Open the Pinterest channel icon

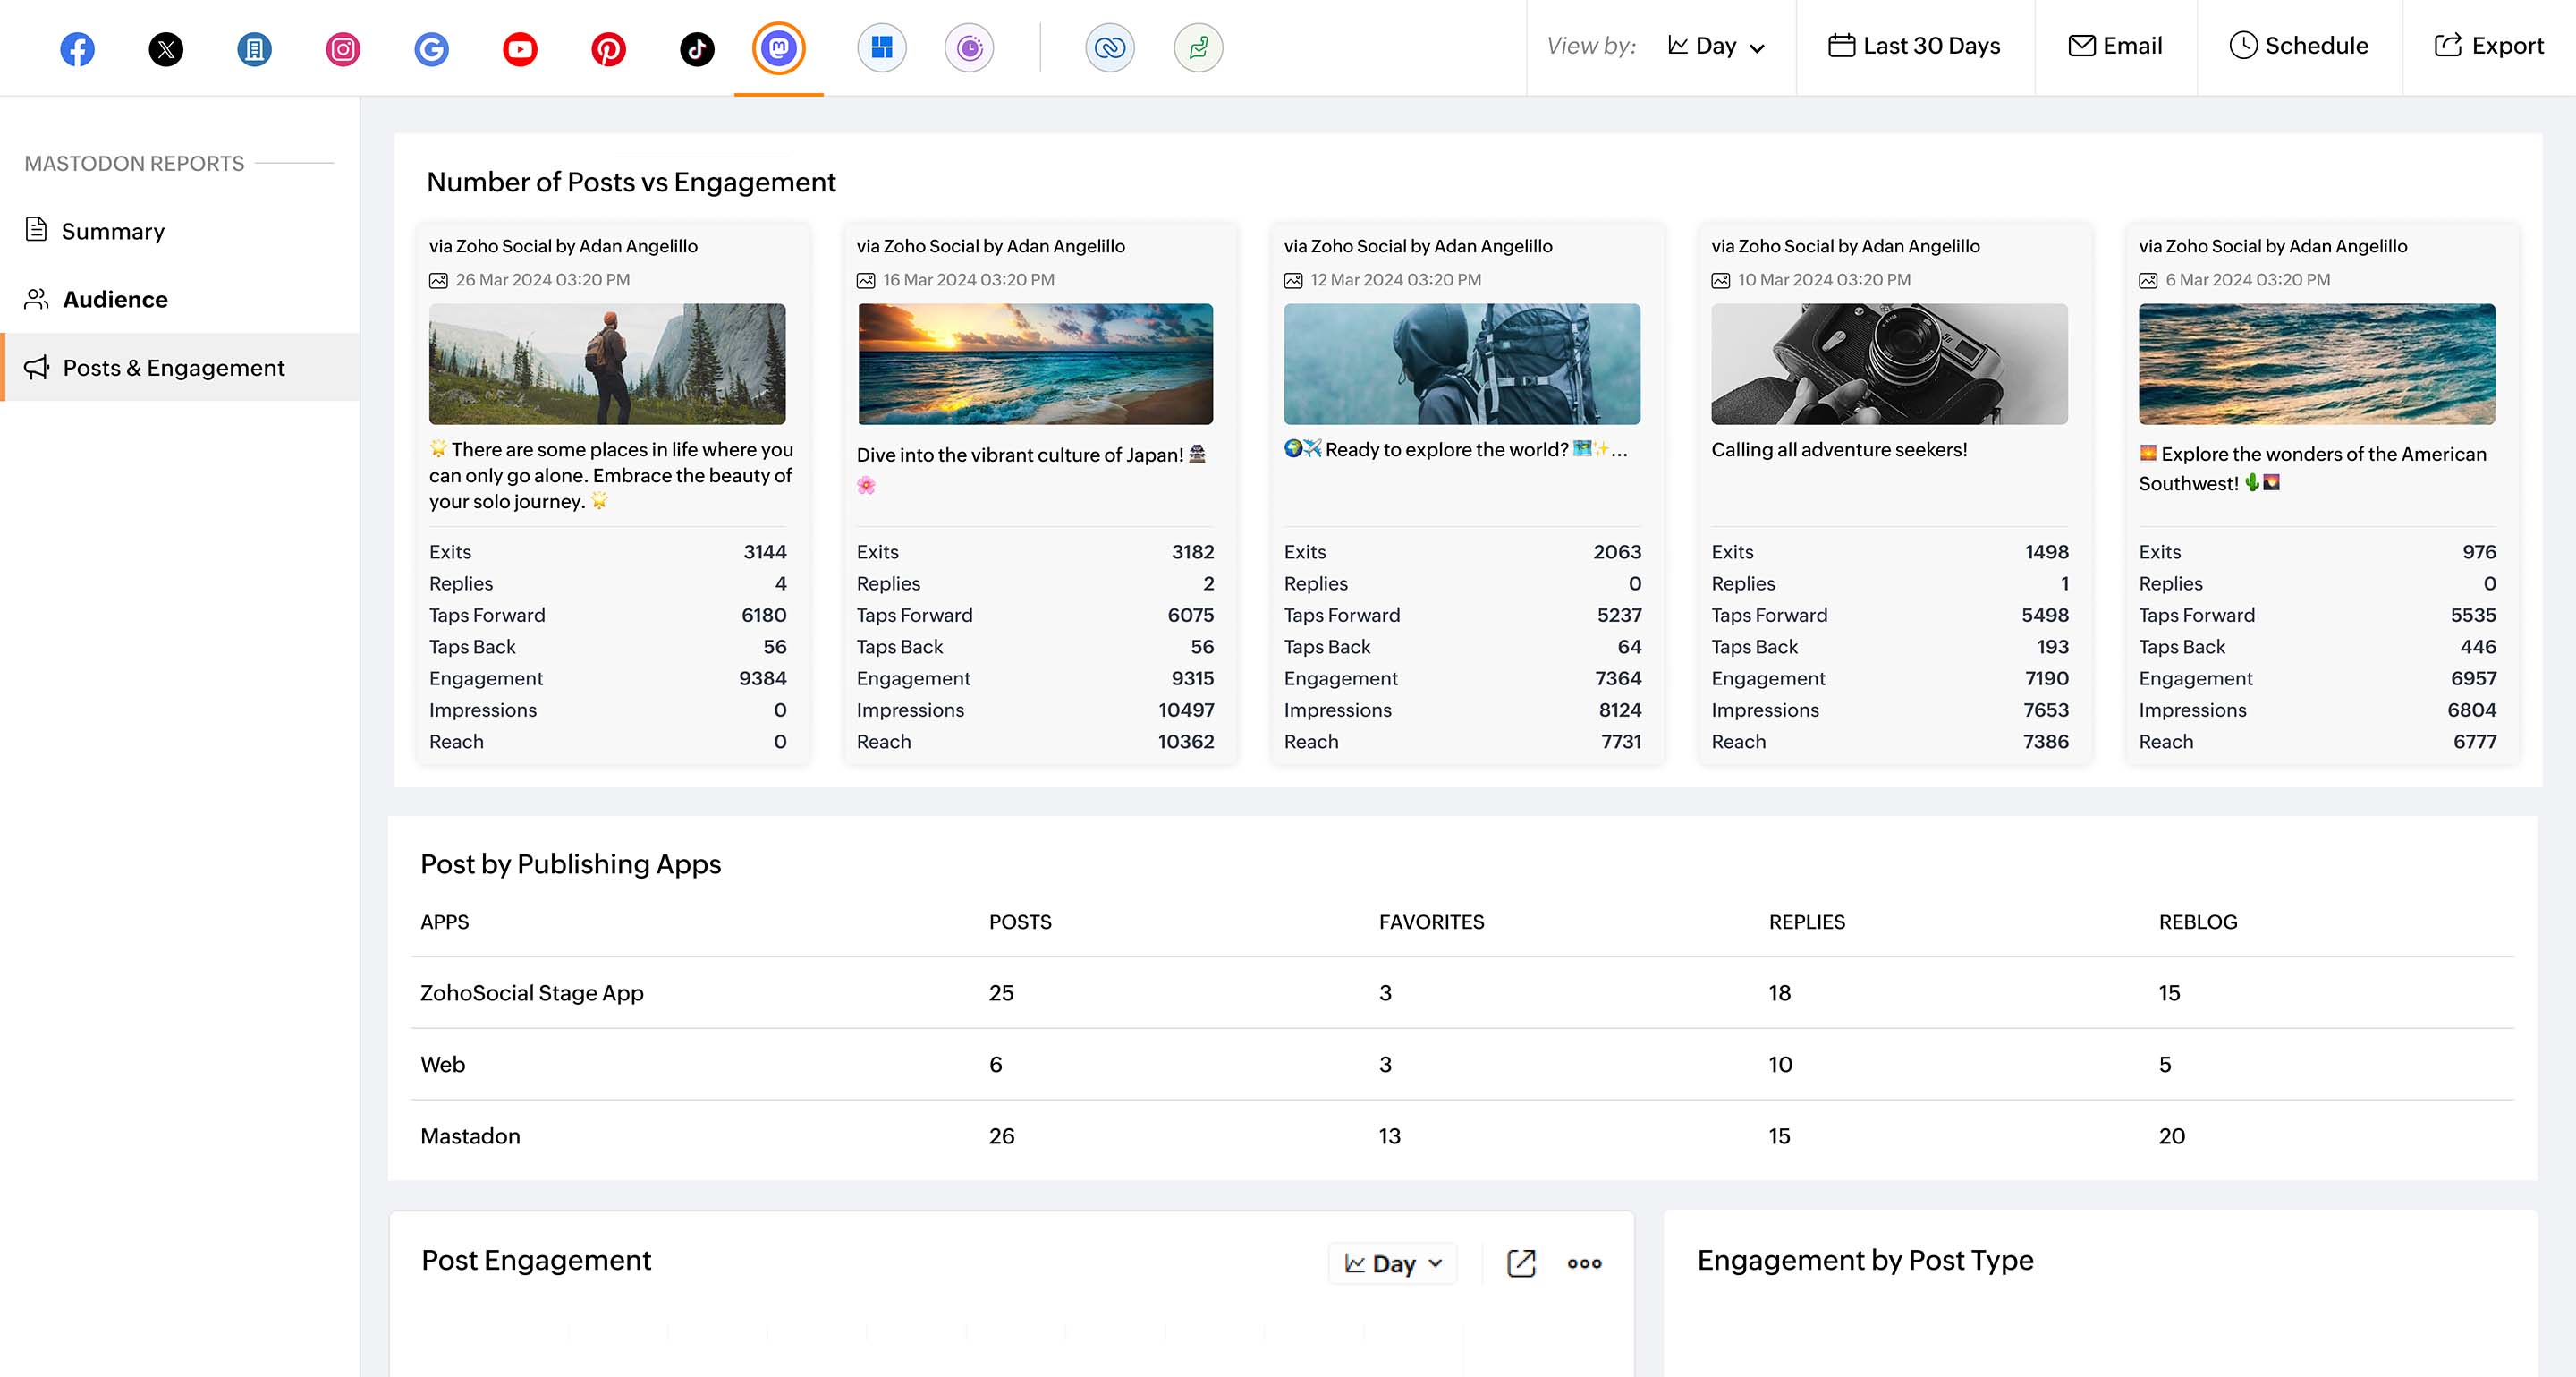(x=608, y=48)
